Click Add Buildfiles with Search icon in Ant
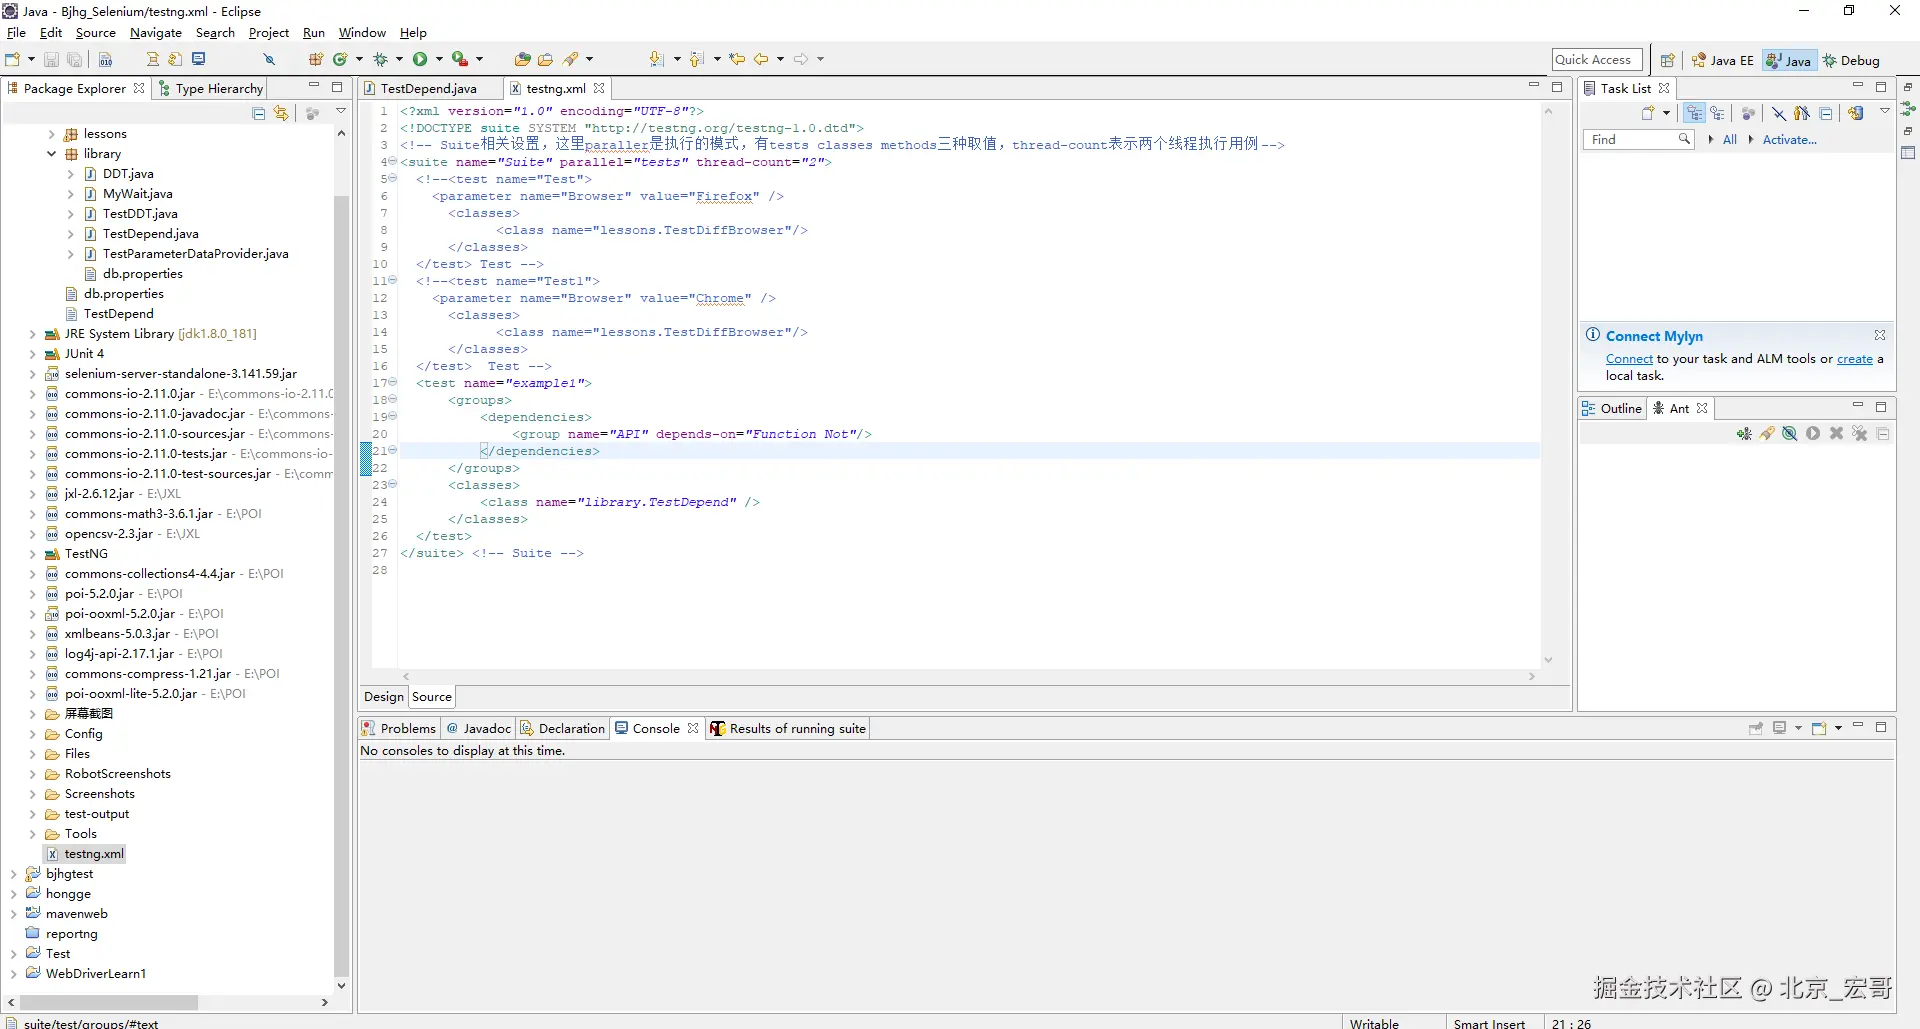Image resolution: width=1920 pixels, height=1029 pixels. (1767, 434)
